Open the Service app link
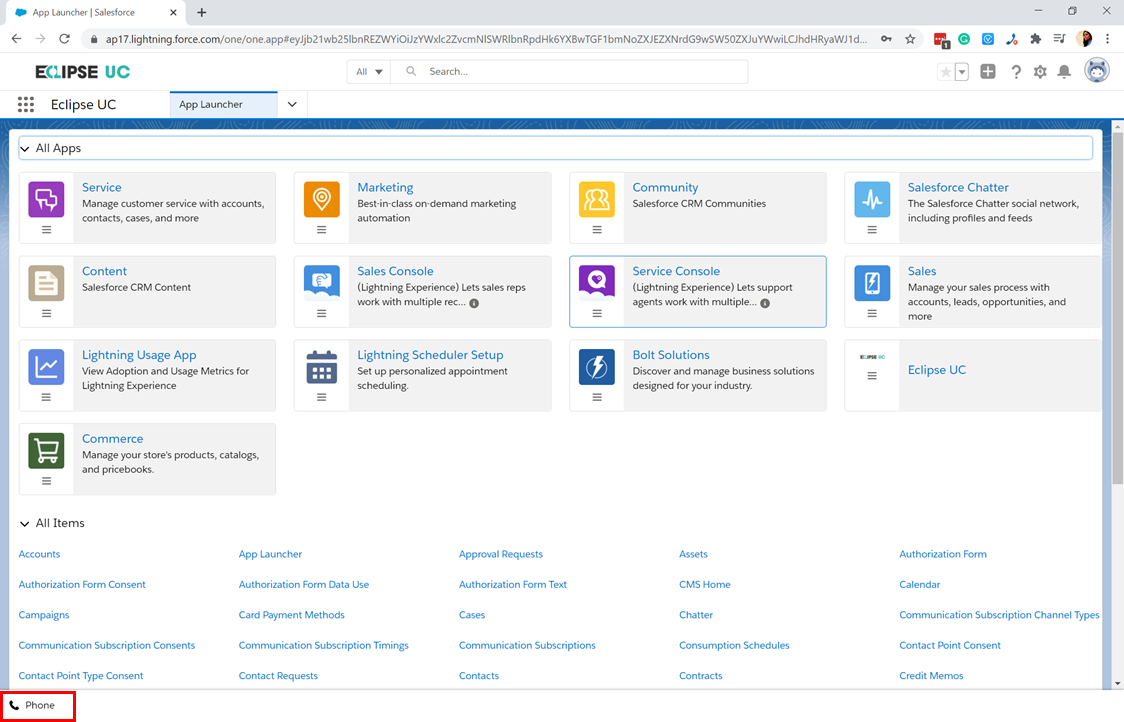Viewport: 1124px width, 722px height. tap(102, 187)
